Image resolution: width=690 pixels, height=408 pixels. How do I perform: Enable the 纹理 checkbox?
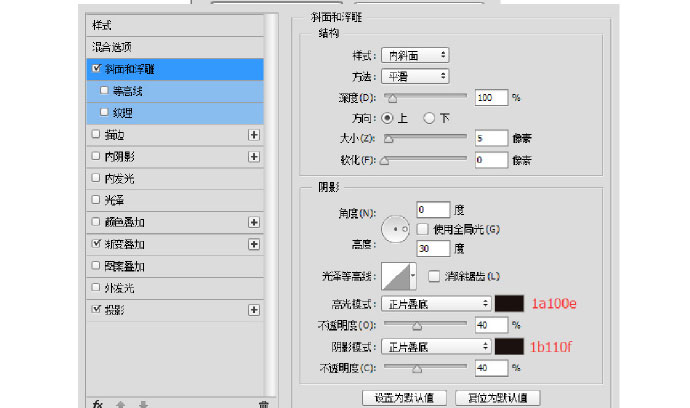point(104,112)
